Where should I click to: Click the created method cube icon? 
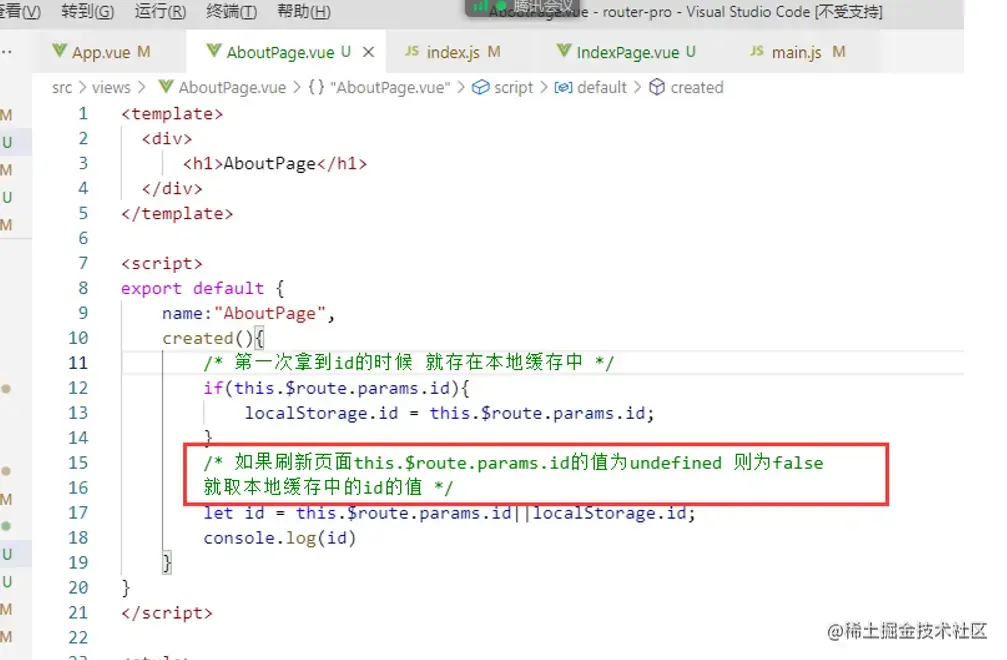coord(656,87)
